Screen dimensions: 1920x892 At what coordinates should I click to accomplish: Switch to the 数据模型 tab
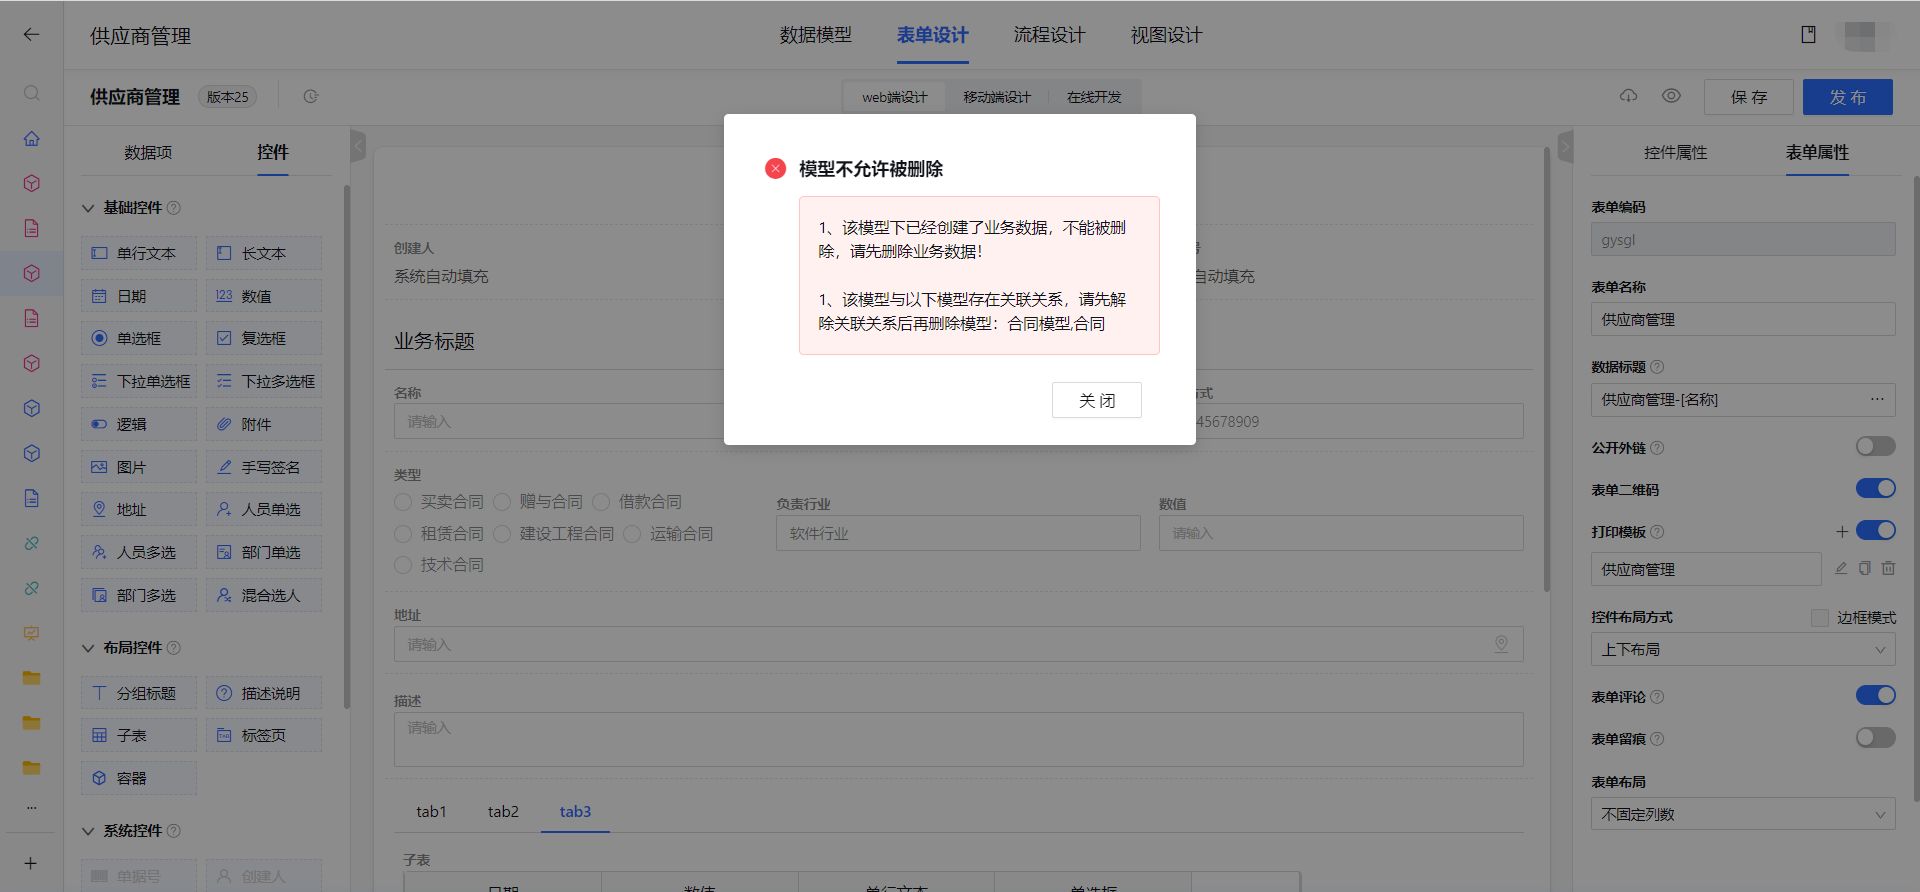pyautogui.click(x=816, y=35)
